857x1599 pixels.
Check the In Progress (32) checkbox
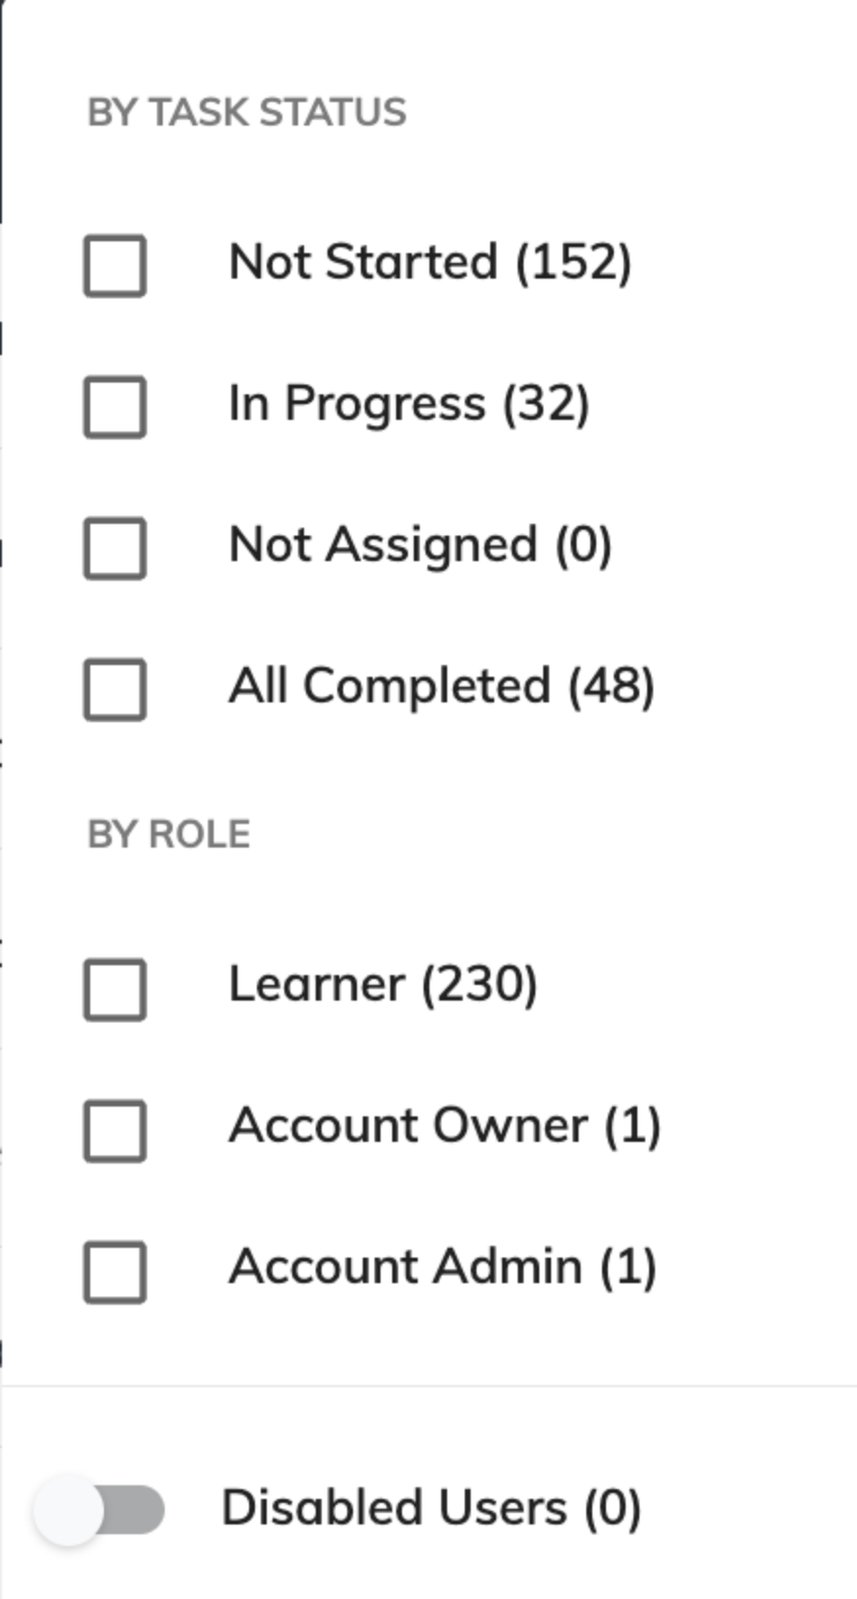tap(115, 404)
